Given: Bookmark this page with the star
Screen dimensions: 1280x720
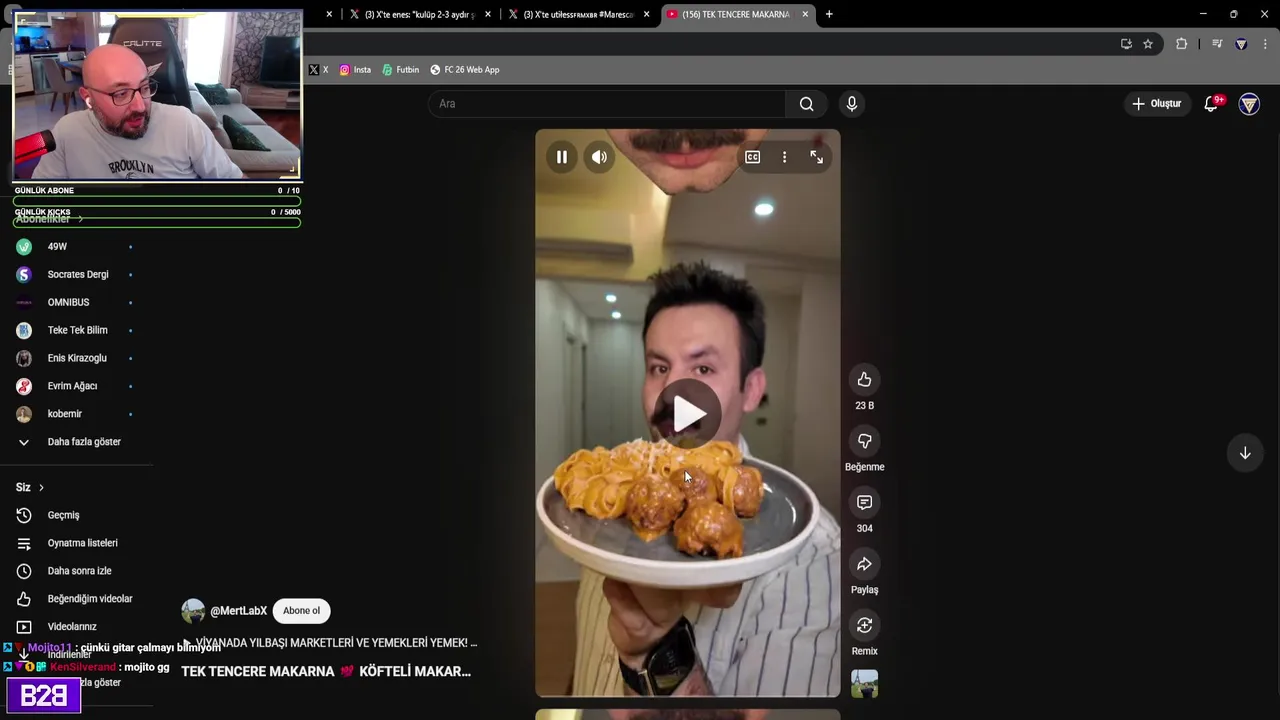Looking at the screenshot, I should (1148, 44).
